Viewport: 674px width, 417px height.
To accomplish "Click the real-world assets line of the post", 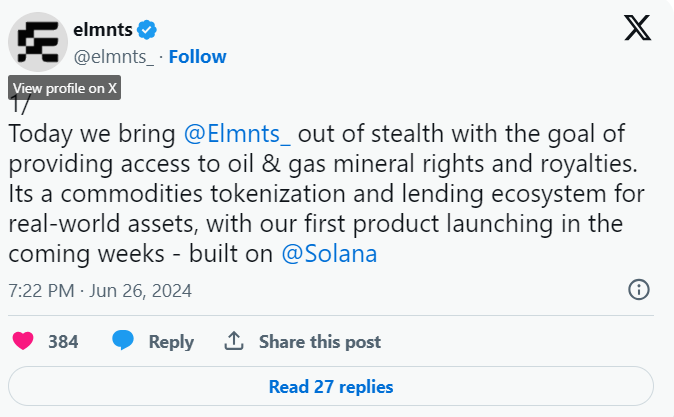I will [316, 224].
